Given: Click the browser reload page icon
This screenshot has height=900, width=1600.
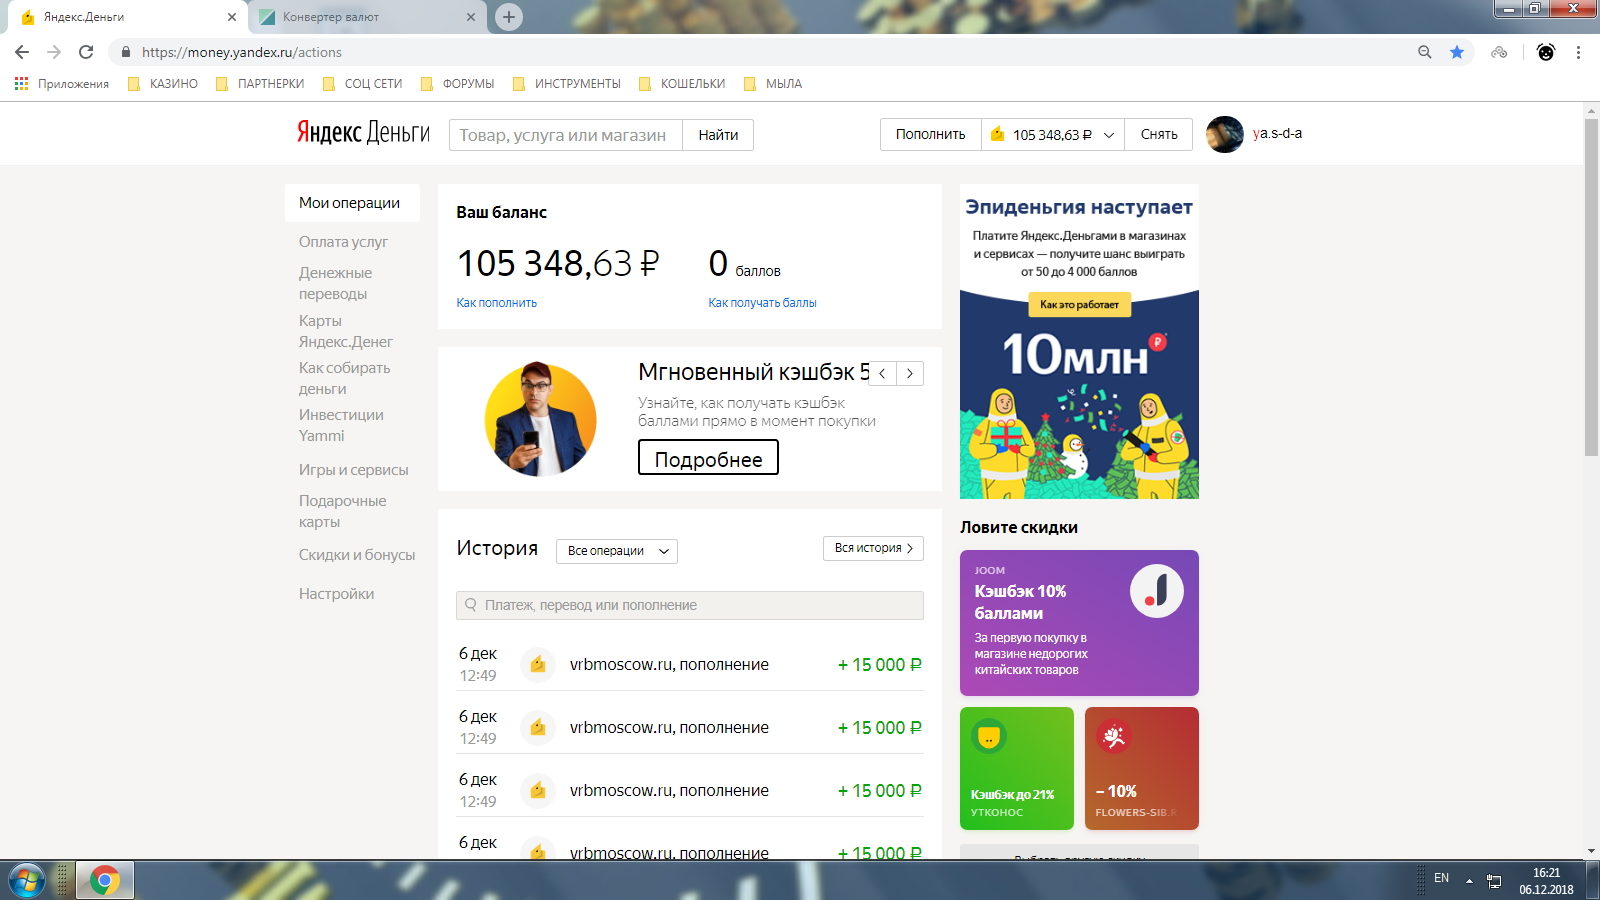Looking at the screenshot, I should click(86, 52).
